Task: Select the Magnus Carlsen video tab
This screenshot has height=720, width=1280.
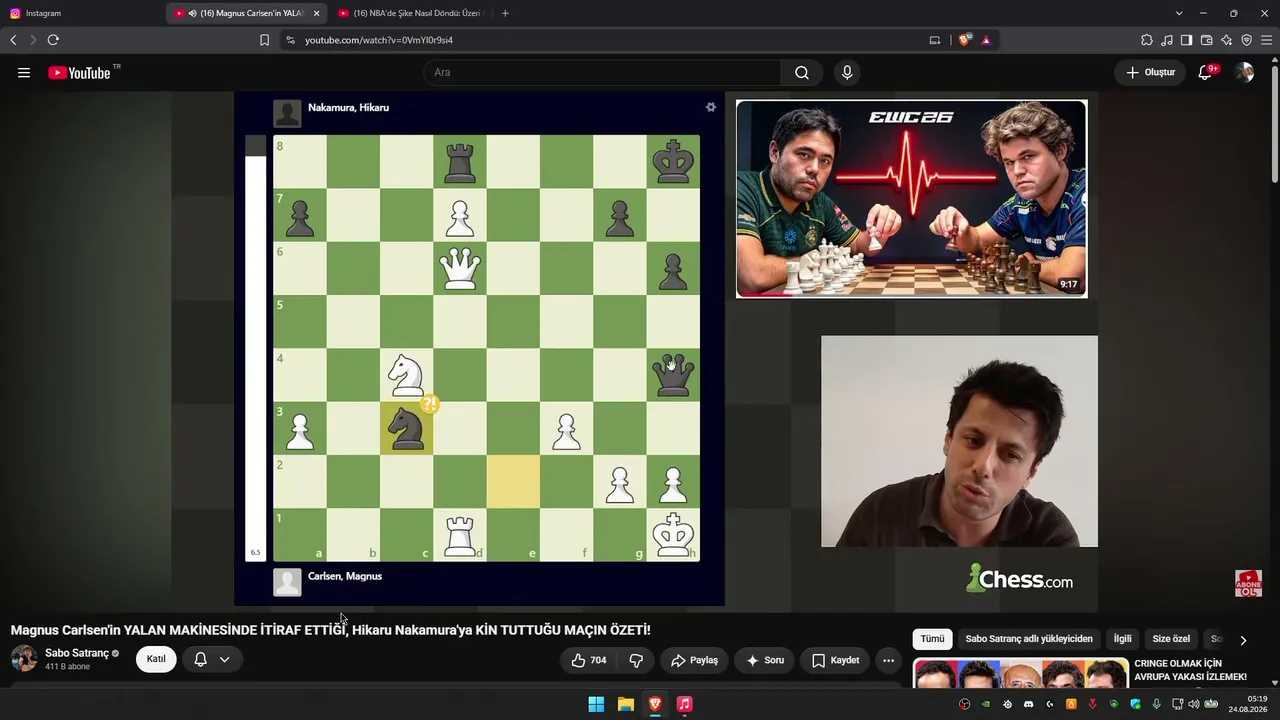Action: 246,13
